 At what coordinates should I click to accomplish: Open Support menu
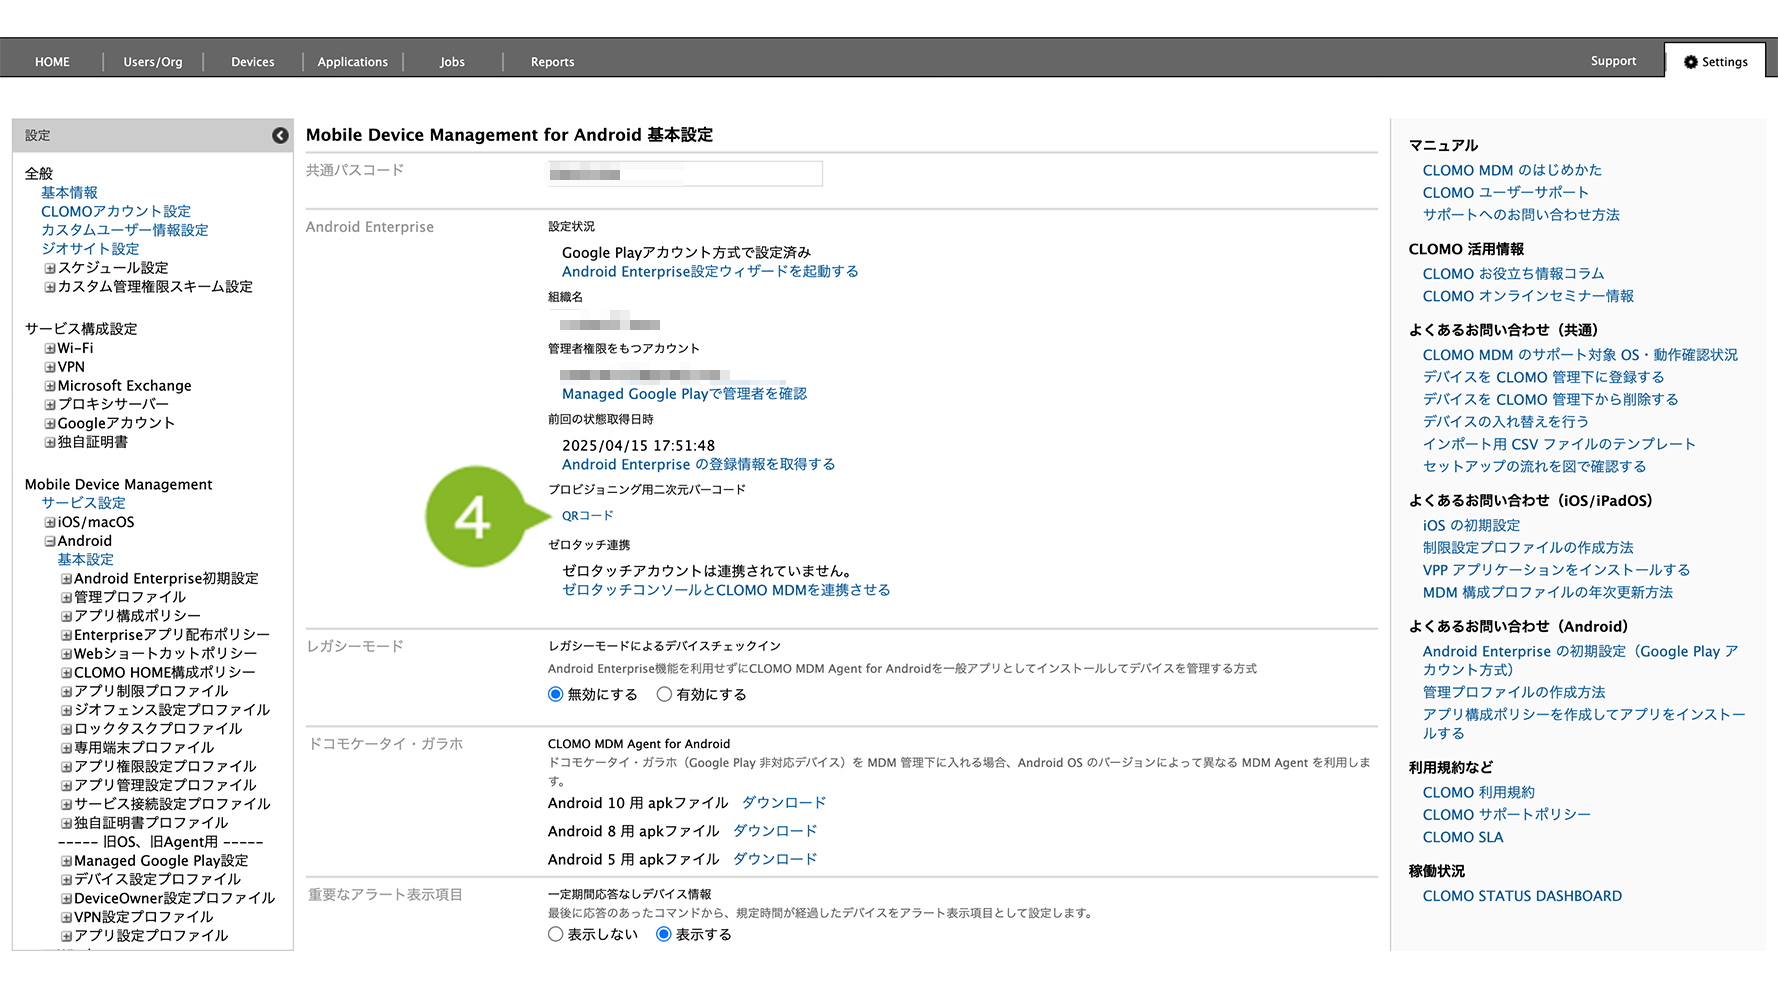click(x=1613, y=61)
